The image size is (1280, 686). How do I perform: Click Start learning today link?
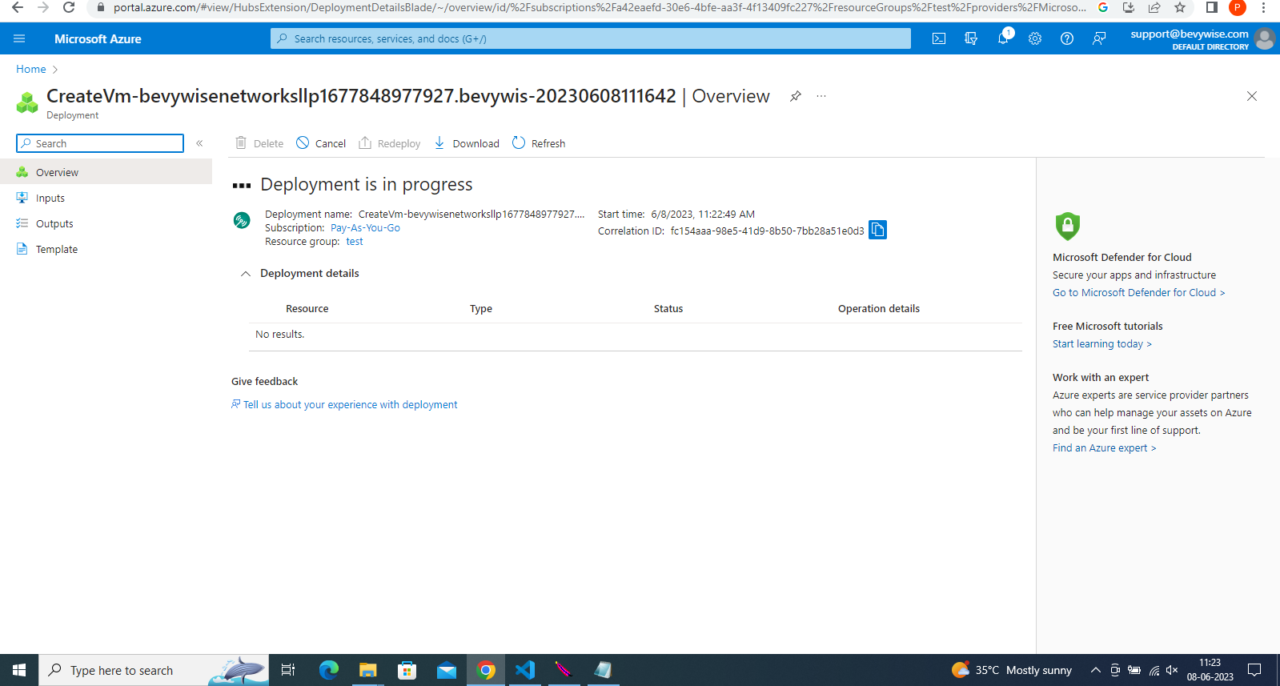tap(1102, 344)
